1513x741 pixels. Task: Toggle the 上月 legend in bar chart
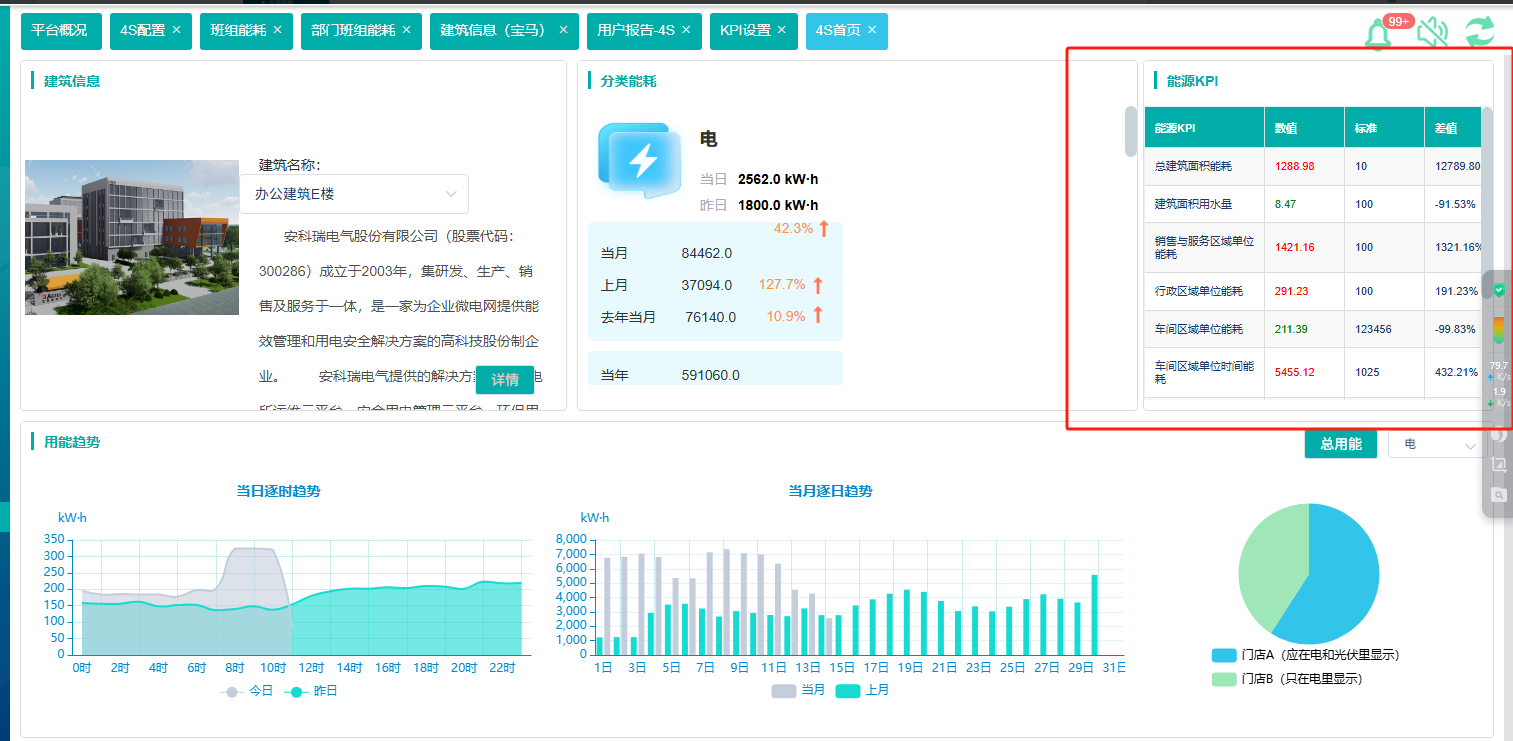[863, 691]
